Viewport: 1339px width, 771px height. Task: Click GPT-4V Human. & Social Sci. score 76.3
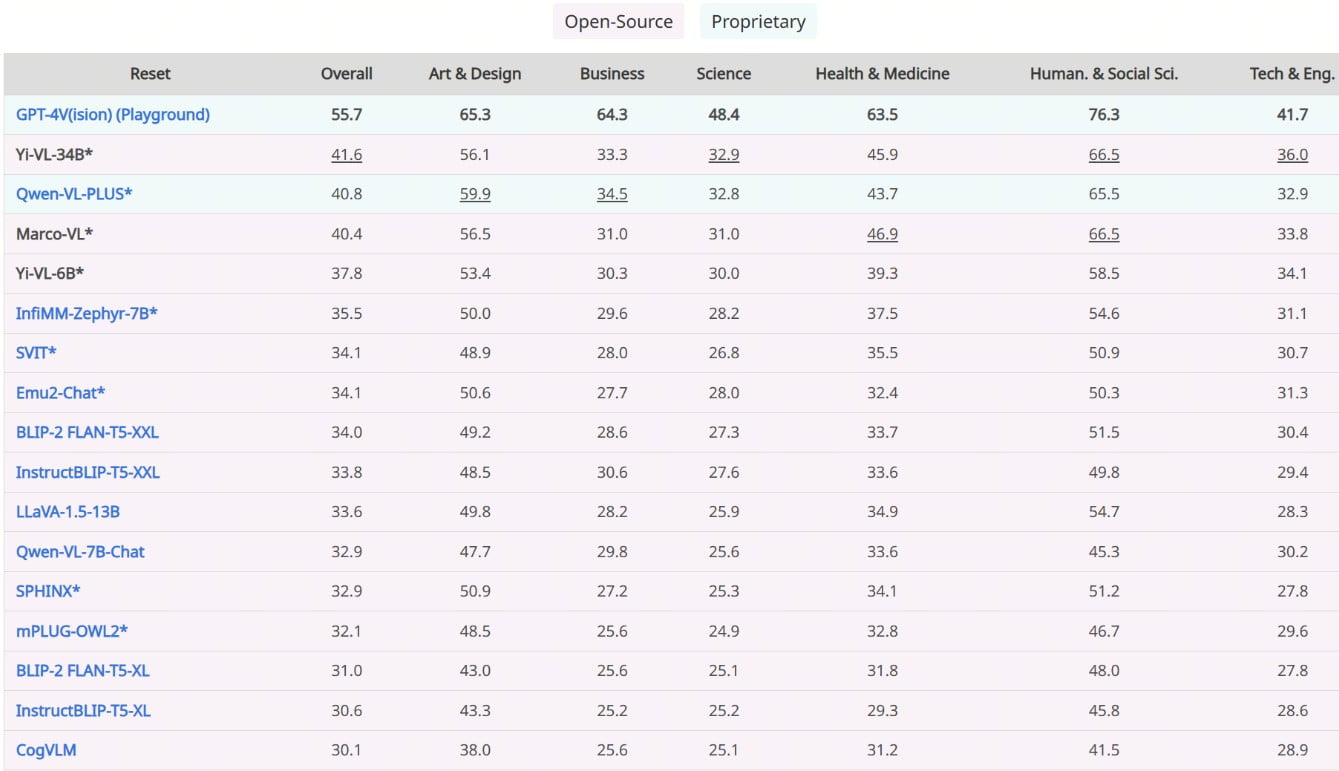pyautogui.click(x=1104, y=115)
